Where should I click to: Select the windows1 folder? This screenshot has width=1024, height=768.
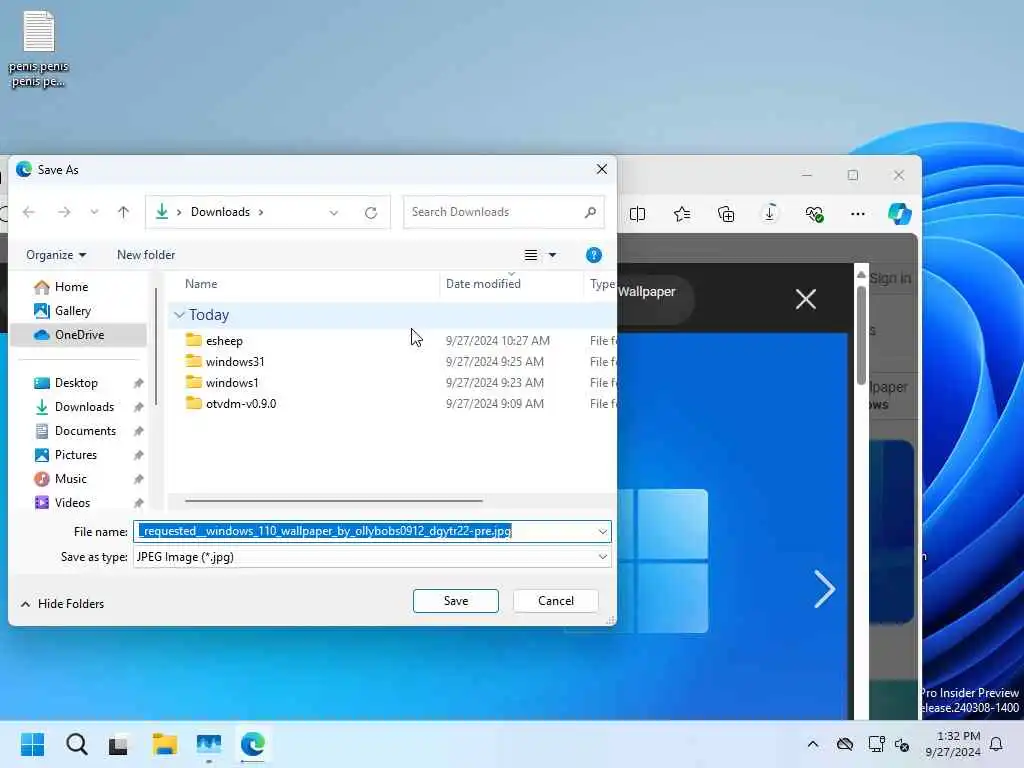[x=232, y=383]
